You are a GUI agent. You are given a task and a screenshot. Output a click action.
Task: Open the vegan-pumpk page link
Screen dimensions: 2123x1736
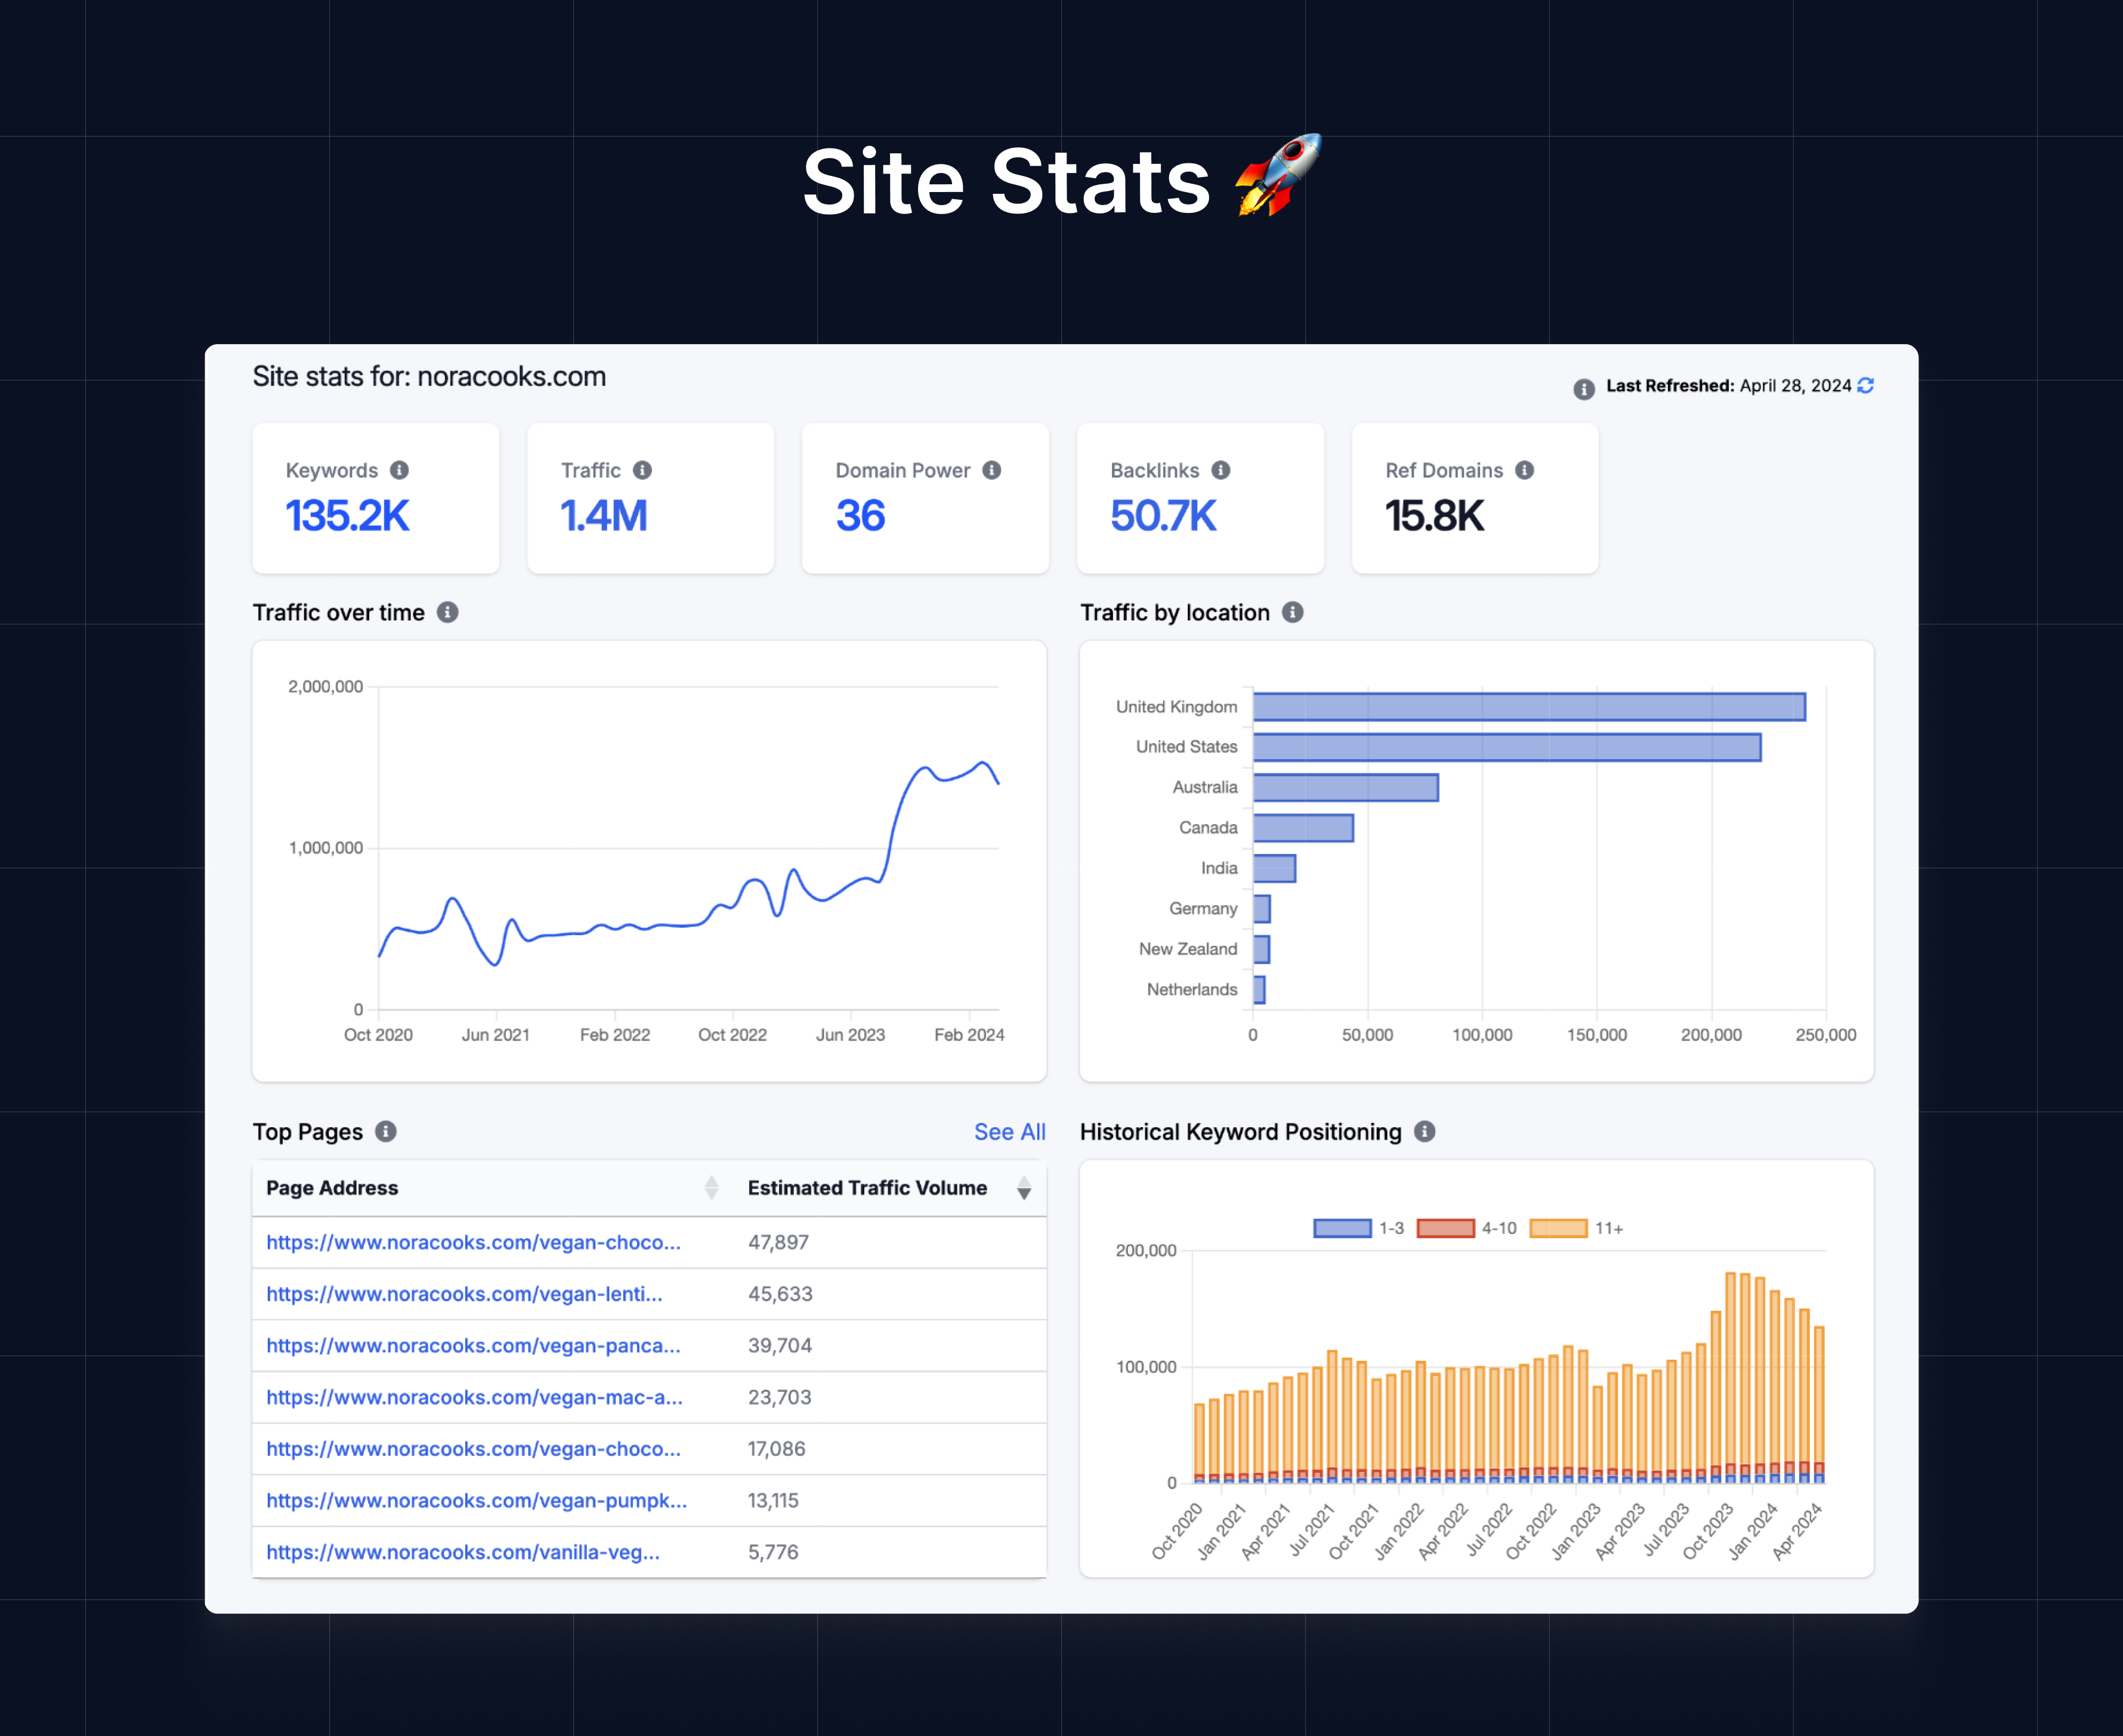(477, 1501)
